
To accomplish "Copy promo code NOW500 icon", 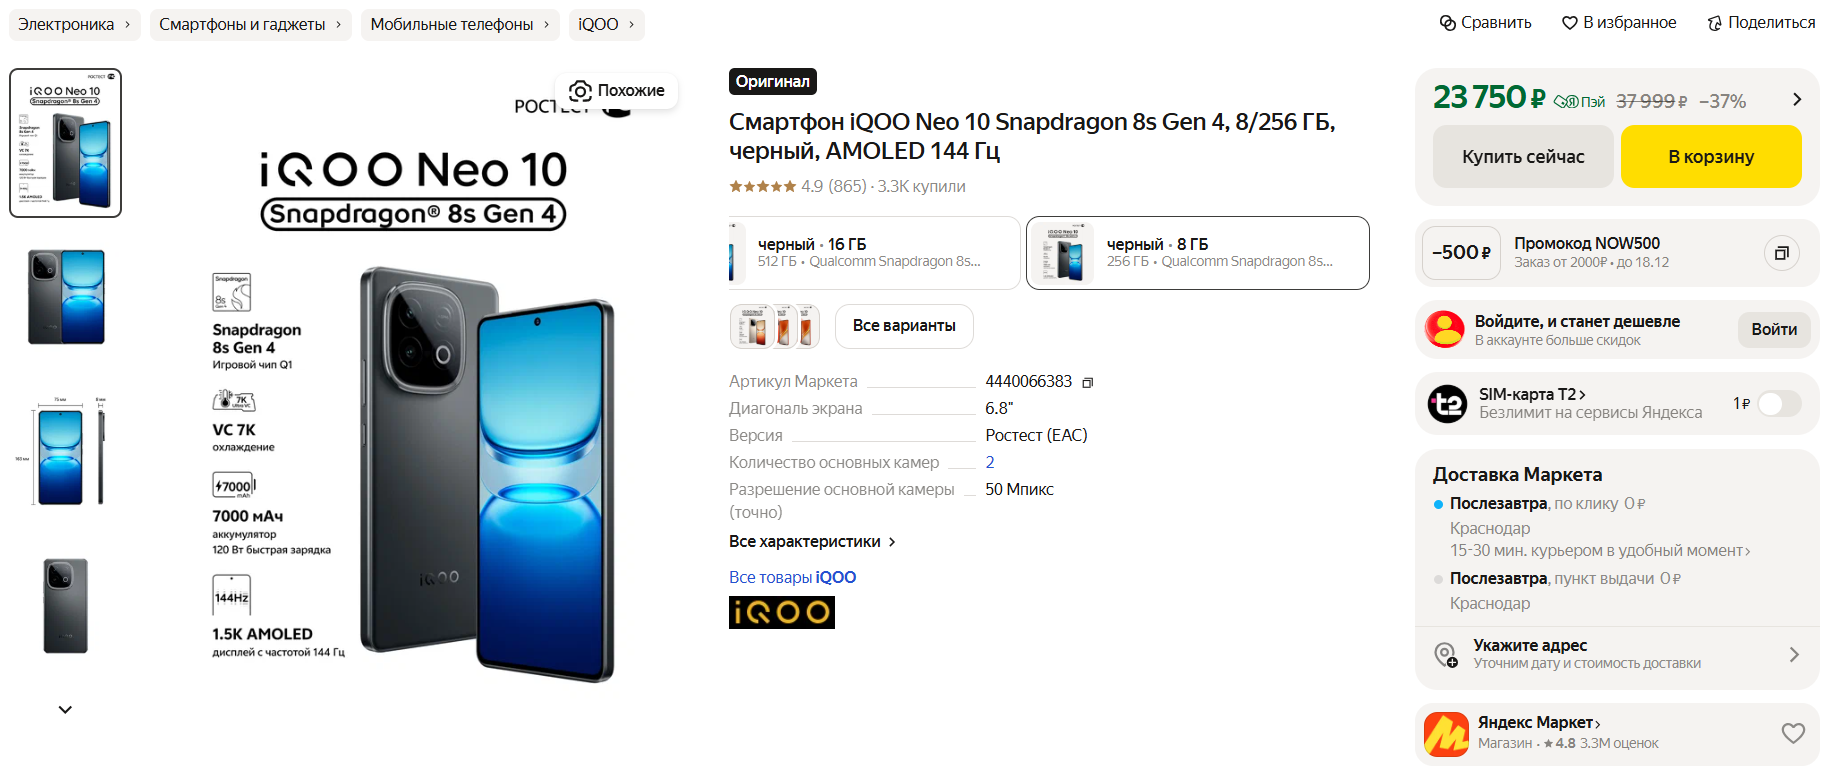I will [1781, 253].
